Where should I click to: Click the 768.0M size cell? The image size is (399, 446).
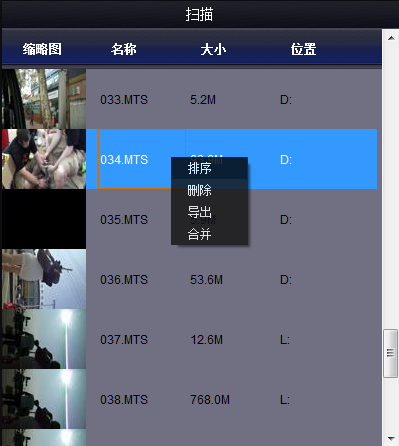[210, 400]
